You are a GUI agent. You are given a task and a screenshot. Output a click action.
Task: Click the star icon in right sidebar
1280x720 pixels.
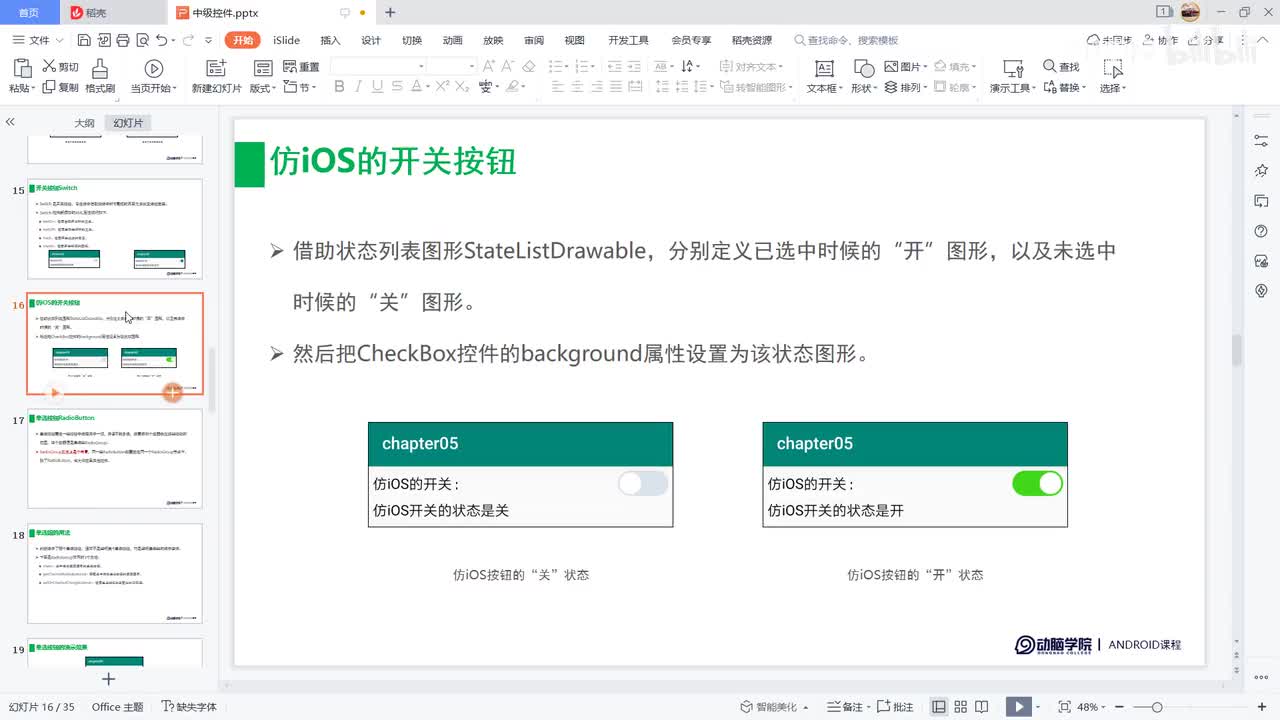[1261, 171]
